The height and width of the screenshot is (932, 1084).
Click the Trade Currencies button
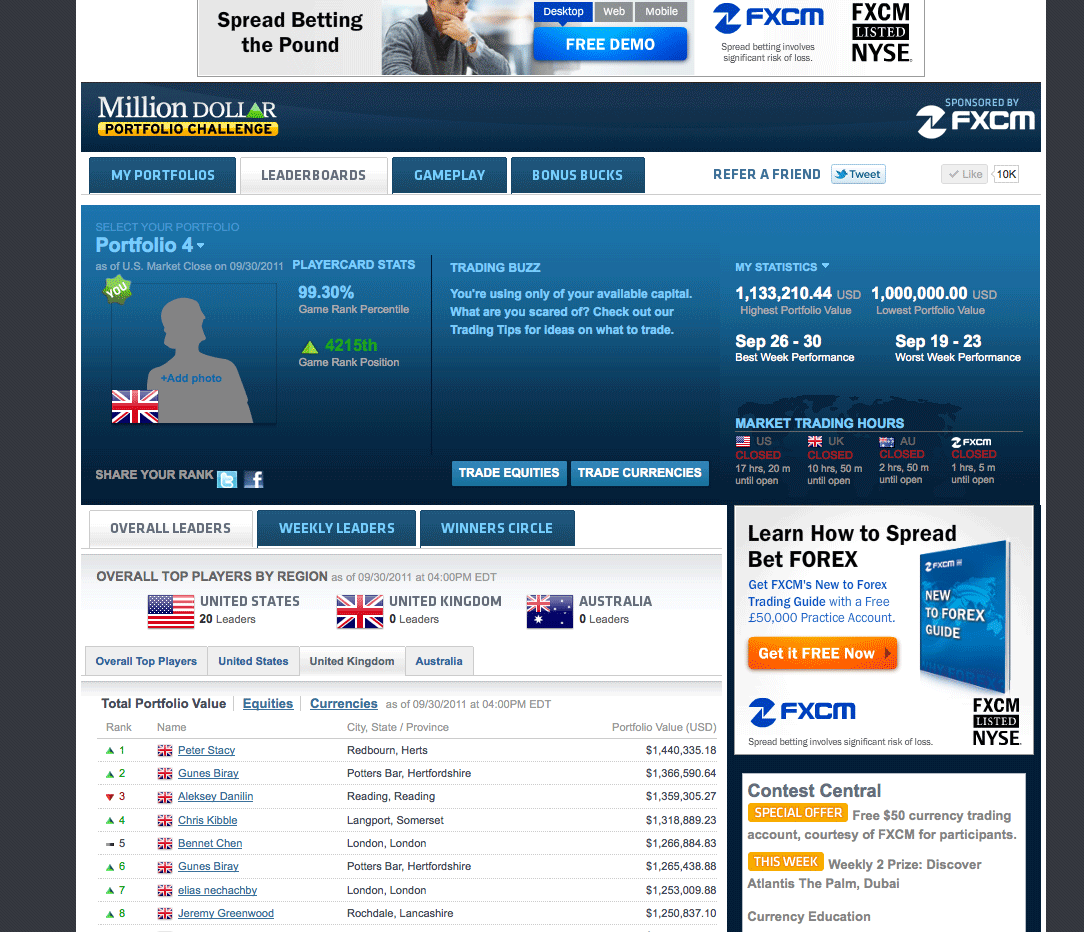tap(639, 473)
